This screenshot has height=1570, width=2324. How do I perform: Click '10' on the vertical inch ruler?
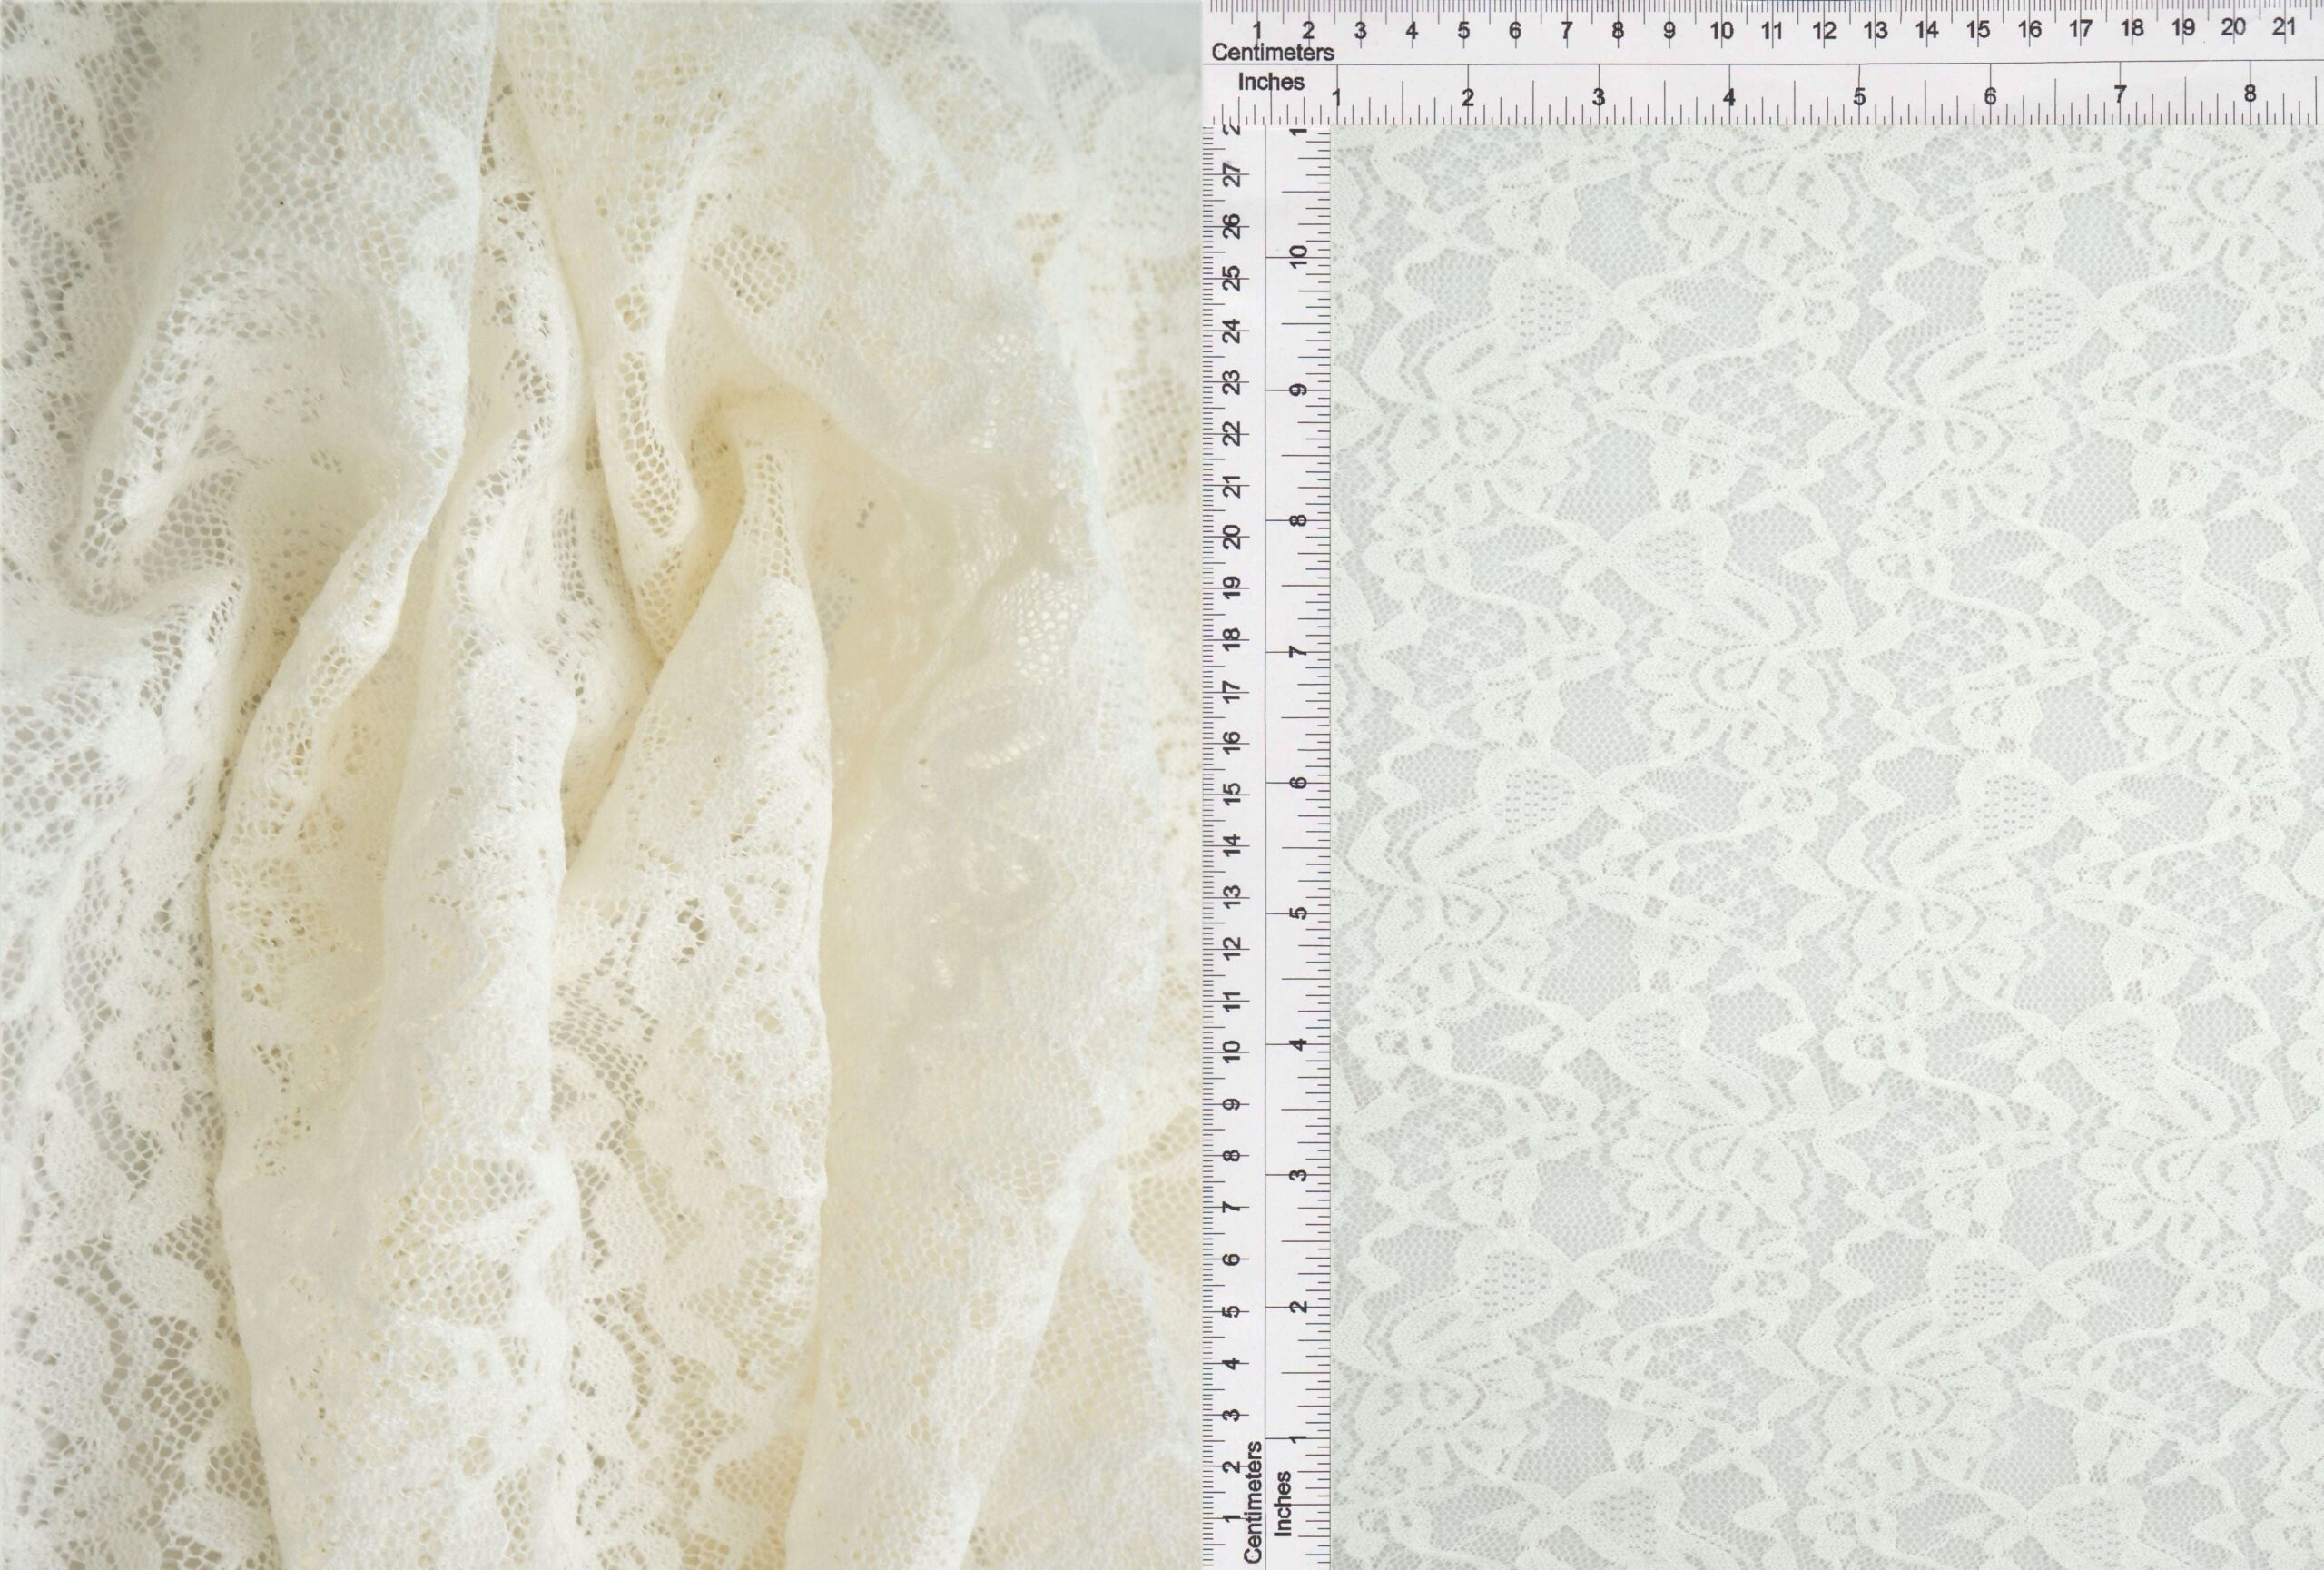pos(1298,256)
